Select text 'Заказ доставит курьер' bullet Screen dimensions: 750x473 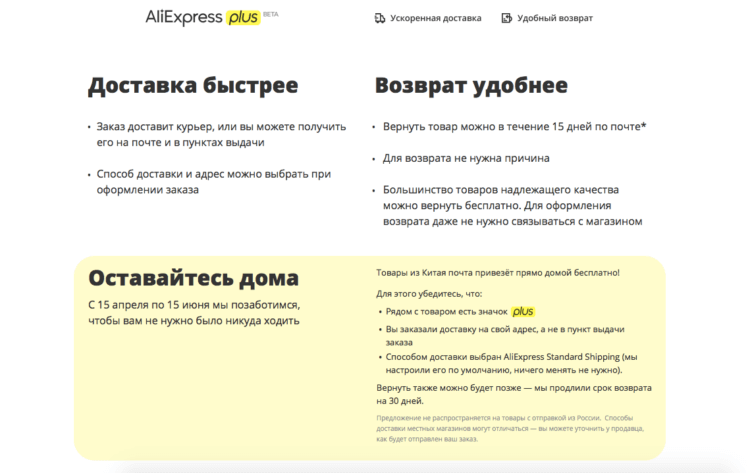point(221,134)
